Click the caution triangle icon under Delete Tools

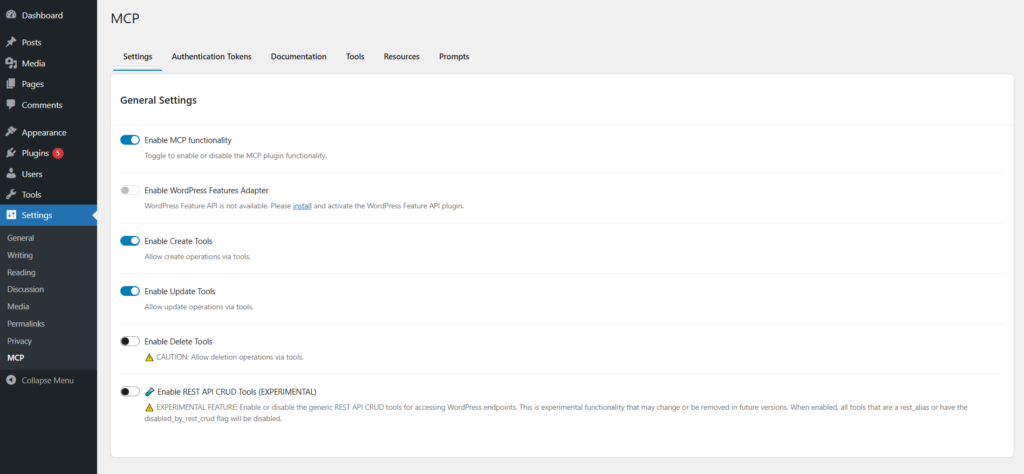(150, 357)
